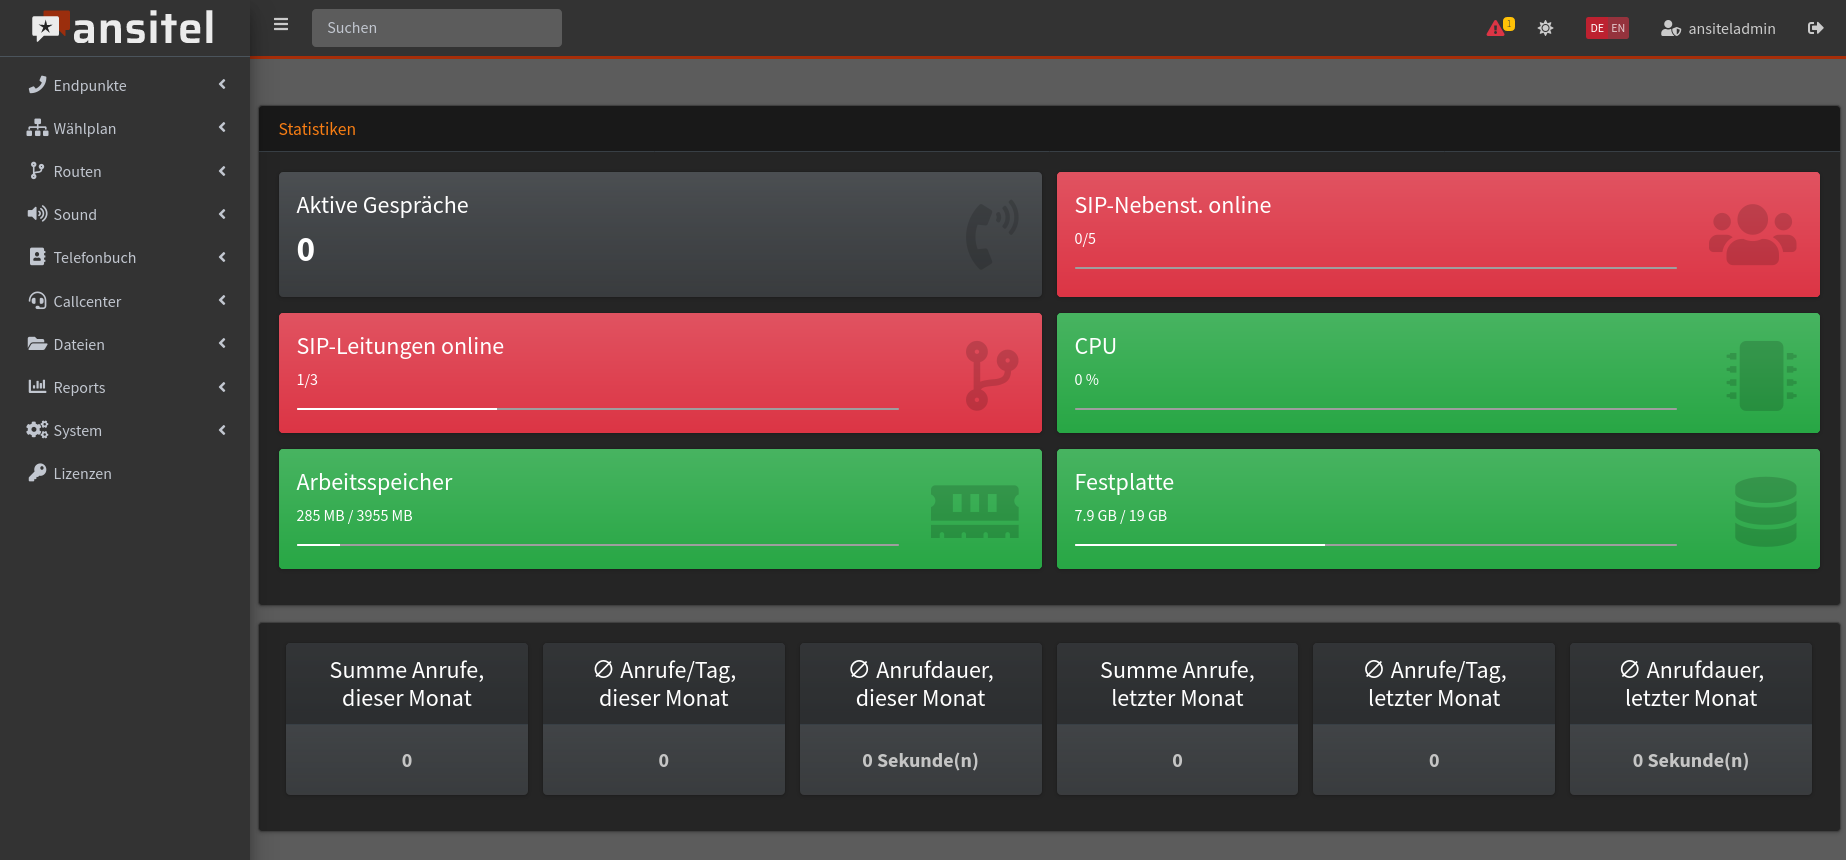Click the ansitel logo

pos(124,28)
